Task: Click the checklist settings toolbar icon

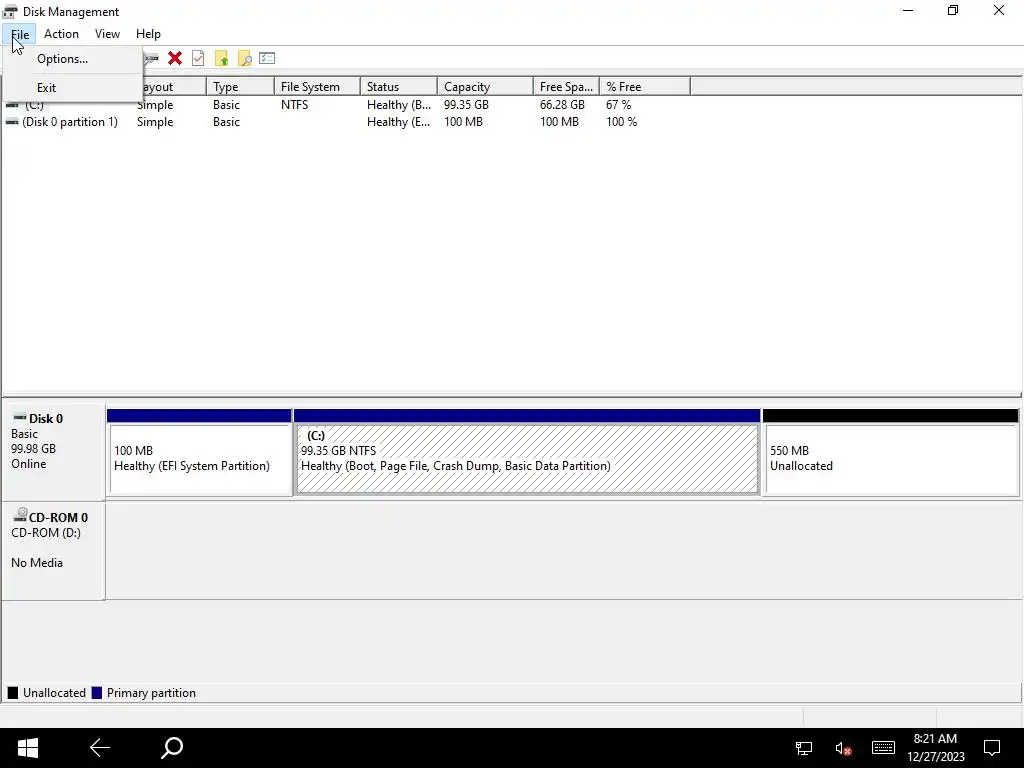Action: click(267, 58)
